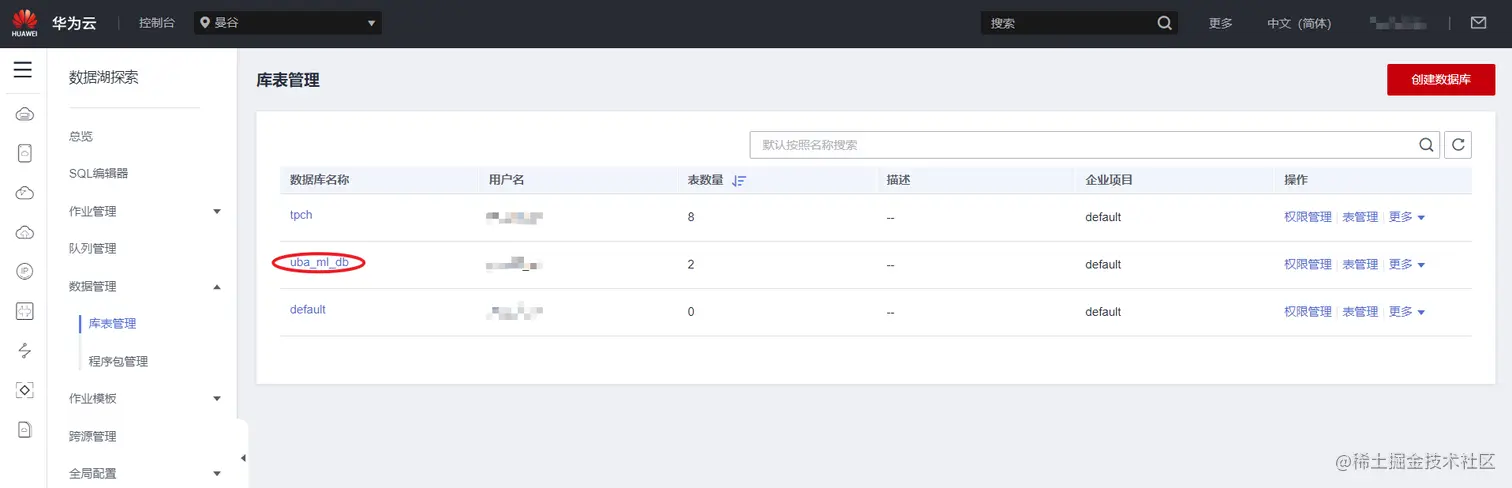Open 更多 dropdown for uba_ml_db row

coord(1407,265)
